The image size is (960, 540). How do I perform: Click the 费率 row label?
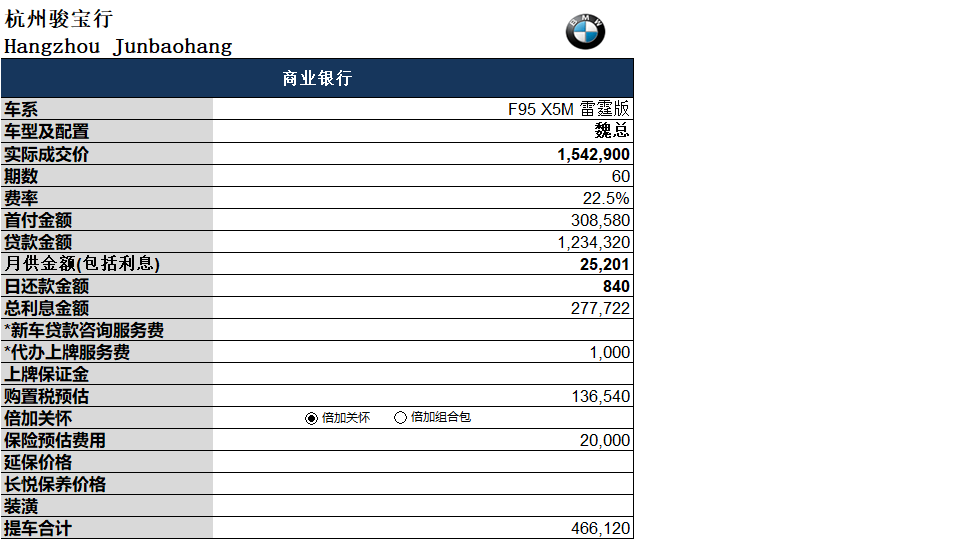click(x=21, y=198)
